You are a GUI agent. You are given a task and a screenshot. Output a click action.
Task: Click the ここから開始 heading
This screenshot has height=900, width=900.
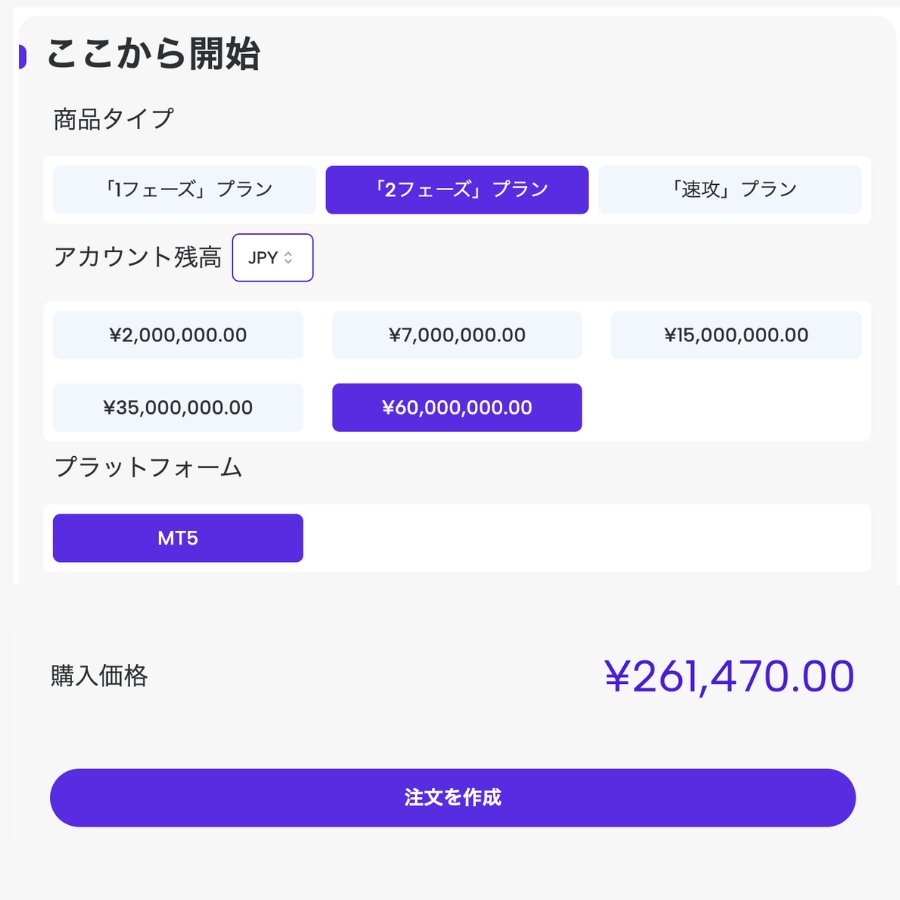click(x=153, y=54)
